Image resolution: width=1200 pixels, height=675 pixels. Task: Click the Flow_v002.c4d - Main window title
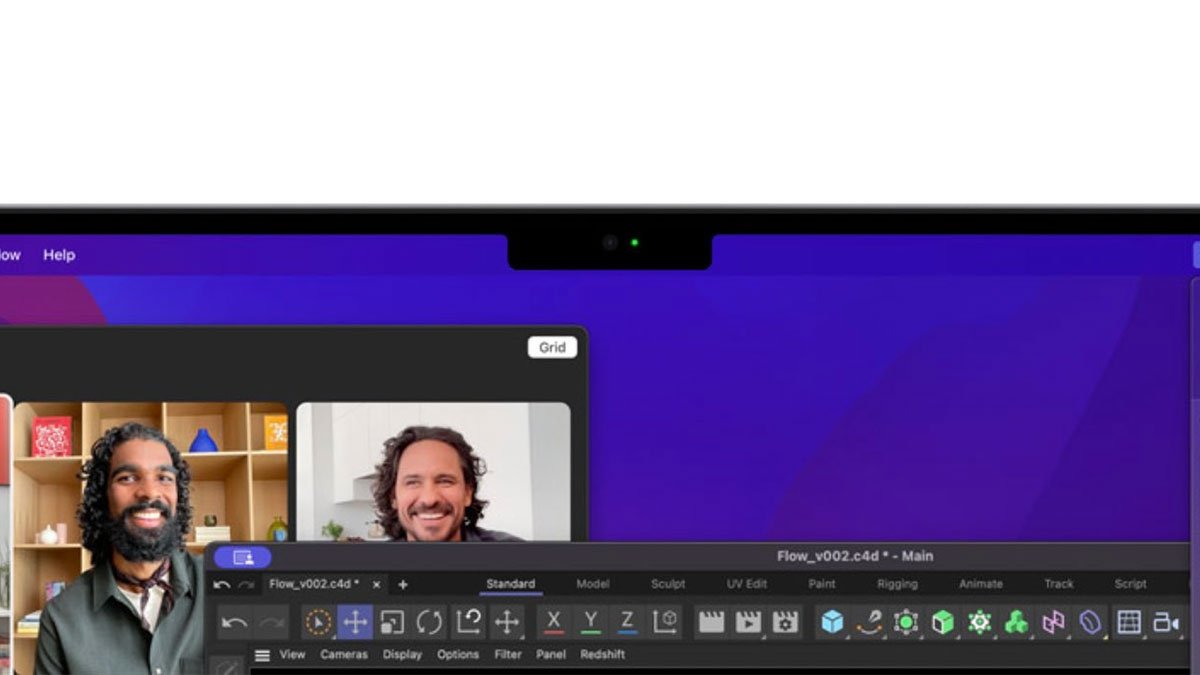(x=855, y=557)
